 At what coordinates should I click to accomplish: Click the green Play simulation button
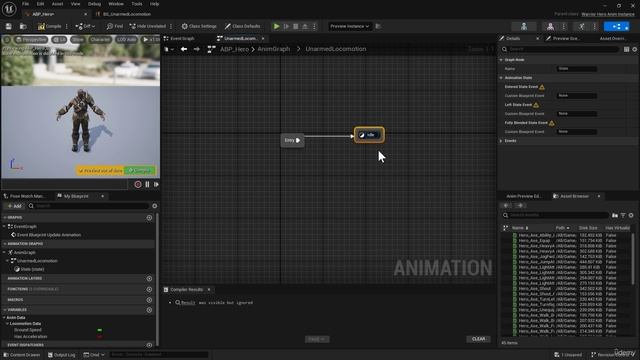click(276, 26)
